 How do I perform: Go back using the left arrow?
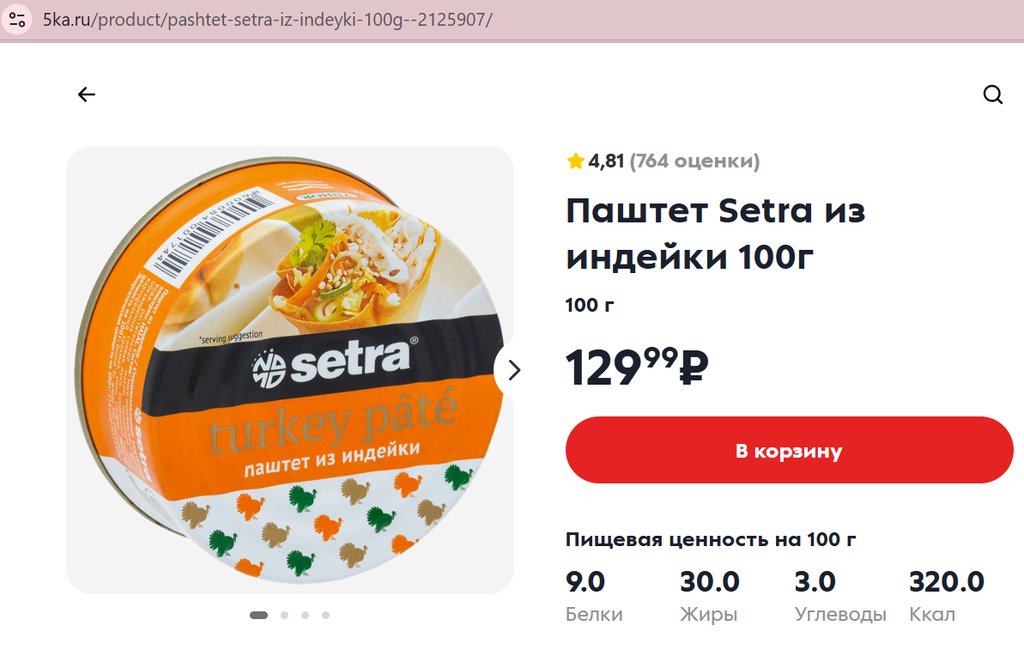[86, 95]
